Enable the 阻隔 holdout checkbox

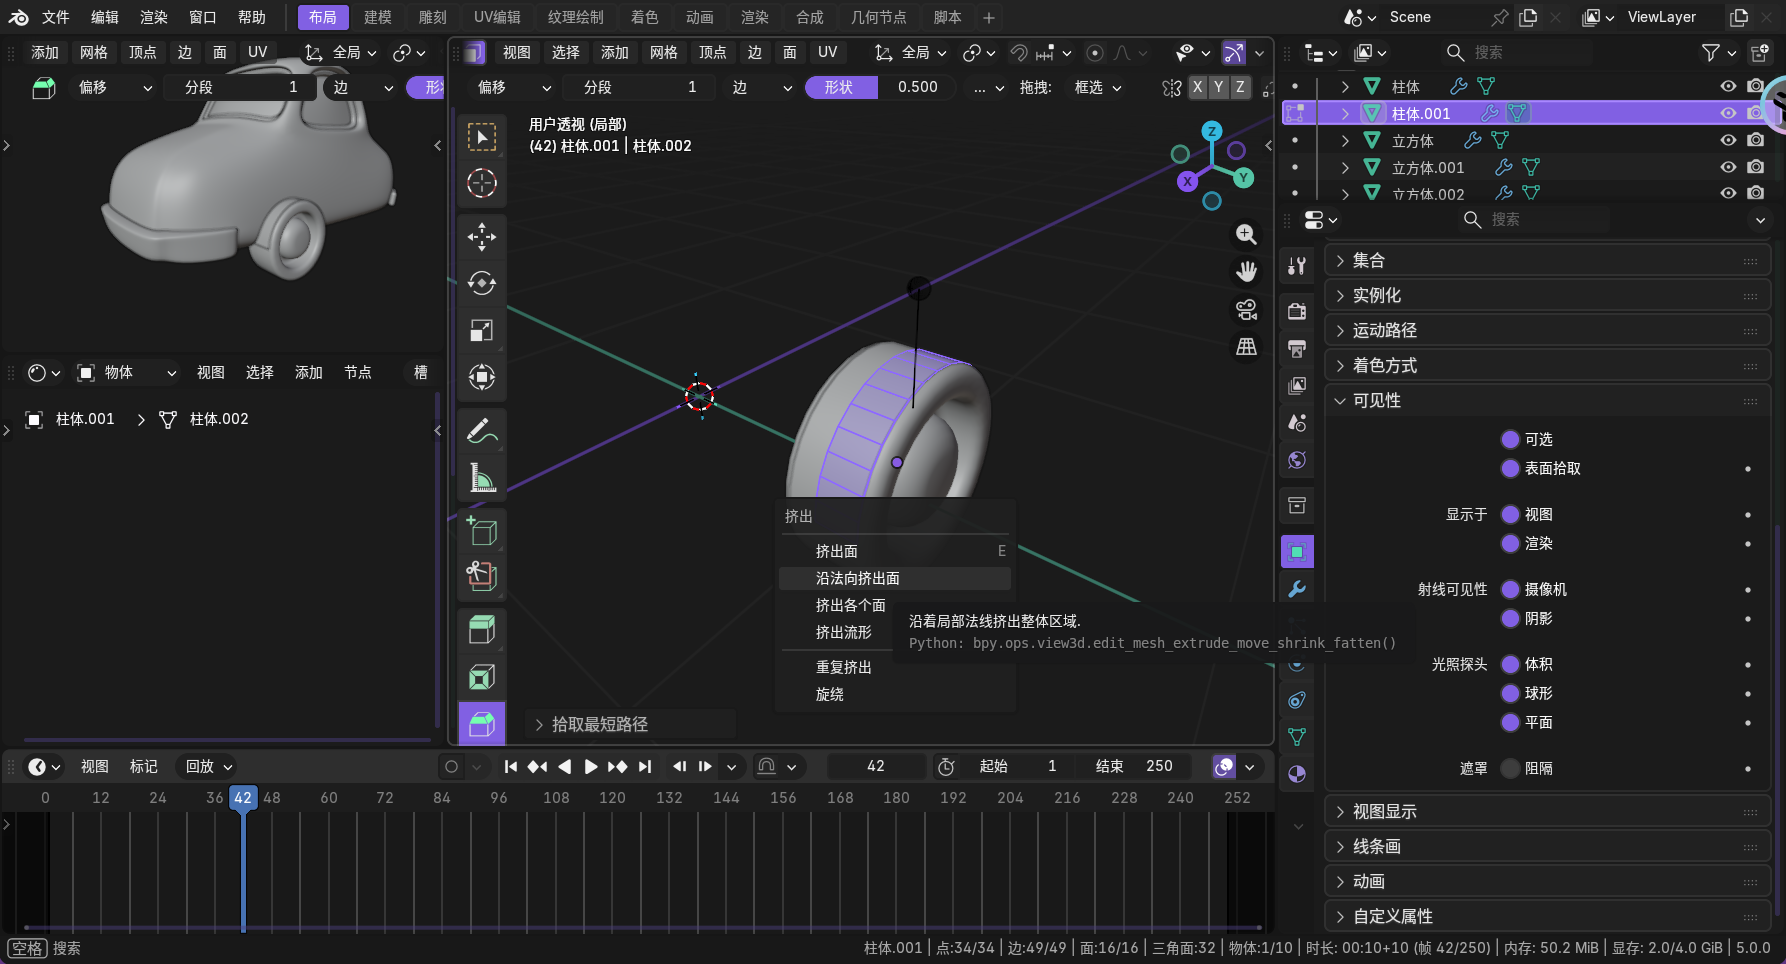pos(1510,768)
